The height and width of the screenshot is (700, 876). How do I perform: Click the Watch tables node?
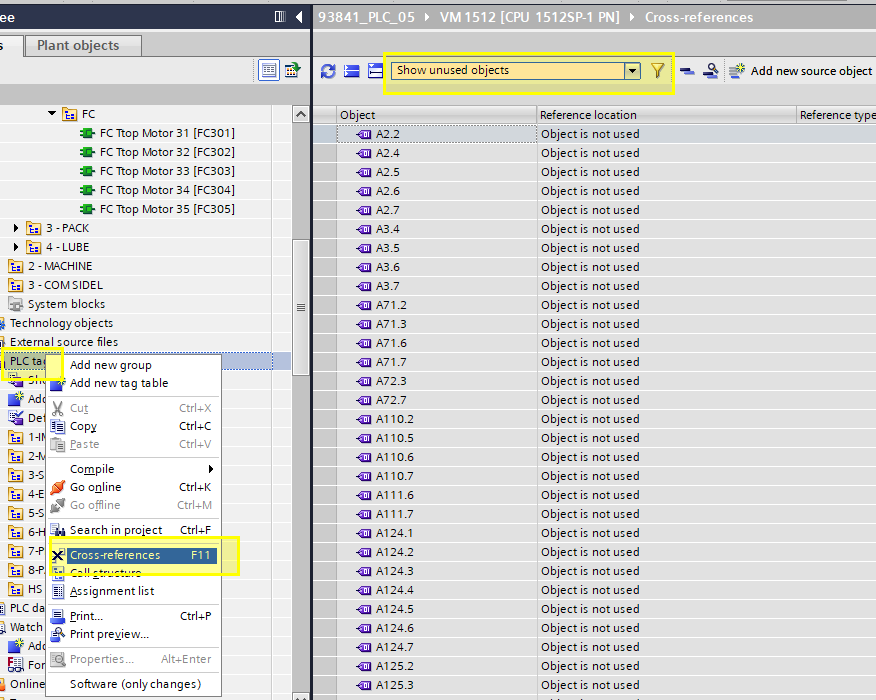pyautogui.click(x=26, y=627)
